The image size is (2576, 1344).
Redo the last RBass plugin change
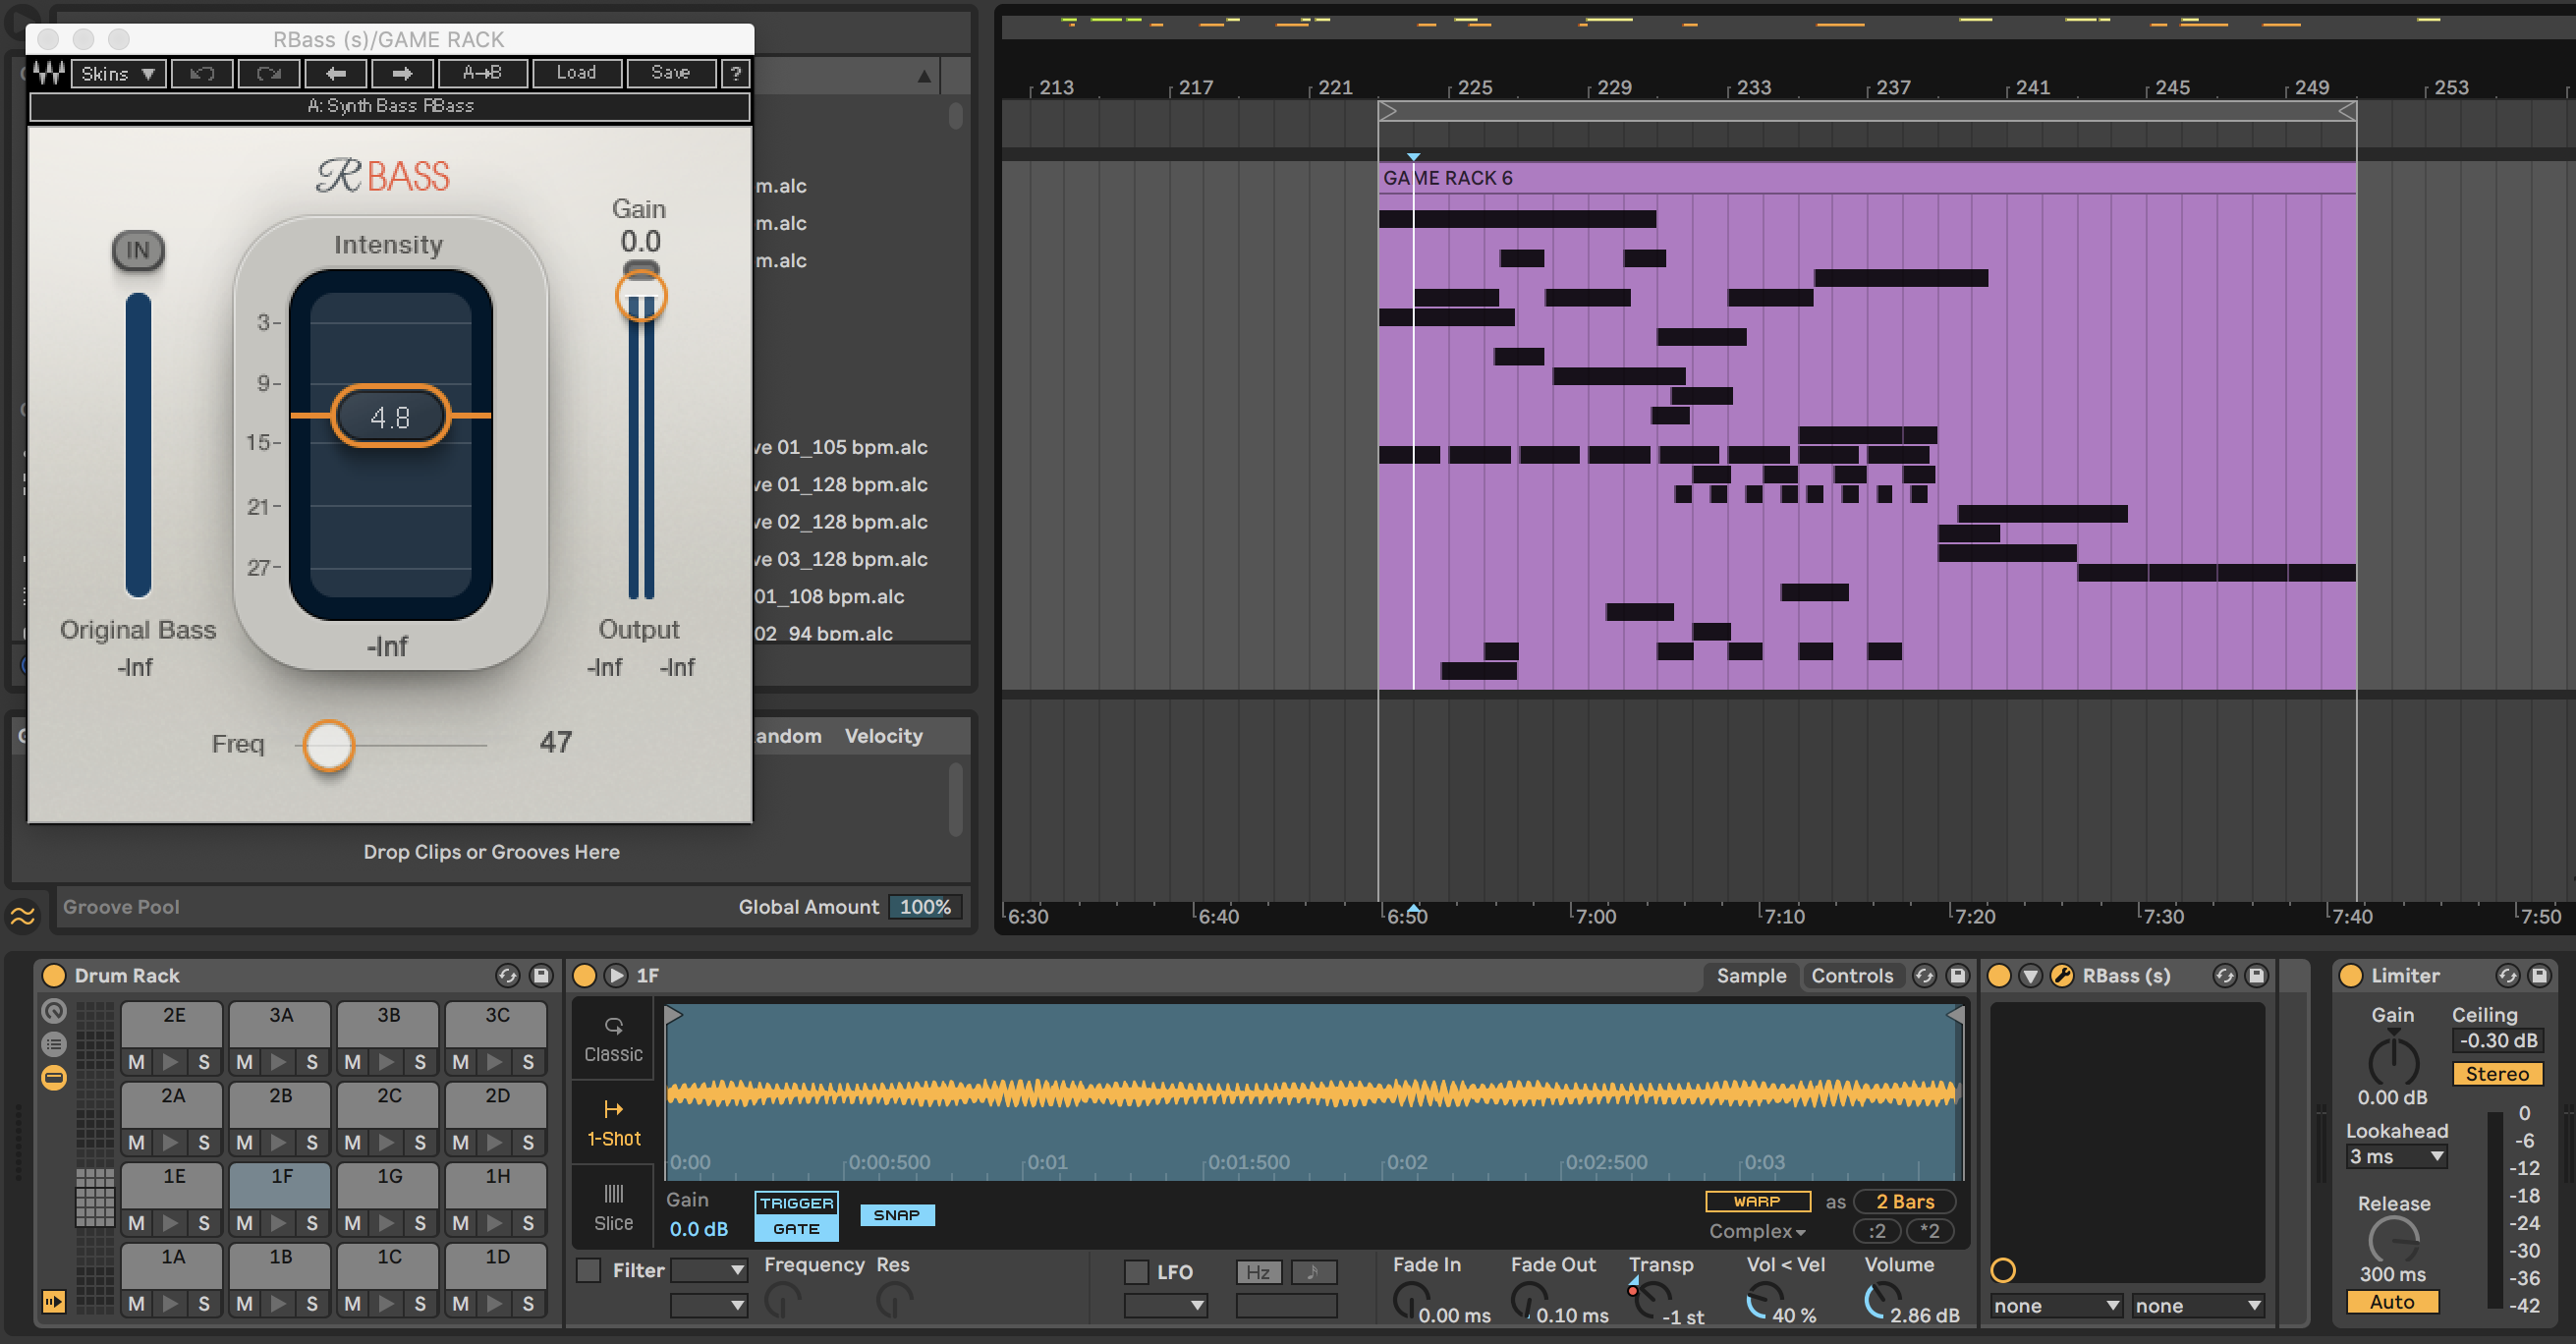(x=269, y=73)
